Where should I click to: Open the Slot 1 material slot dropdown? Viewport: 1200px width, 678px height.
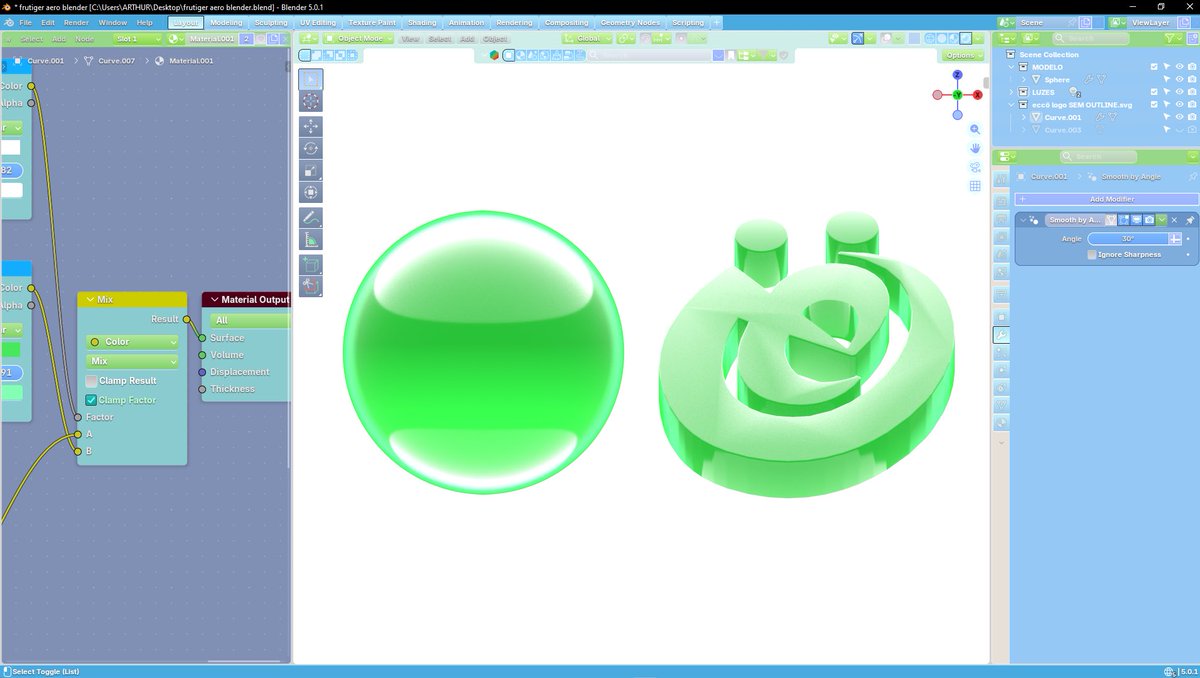(138, 38)
